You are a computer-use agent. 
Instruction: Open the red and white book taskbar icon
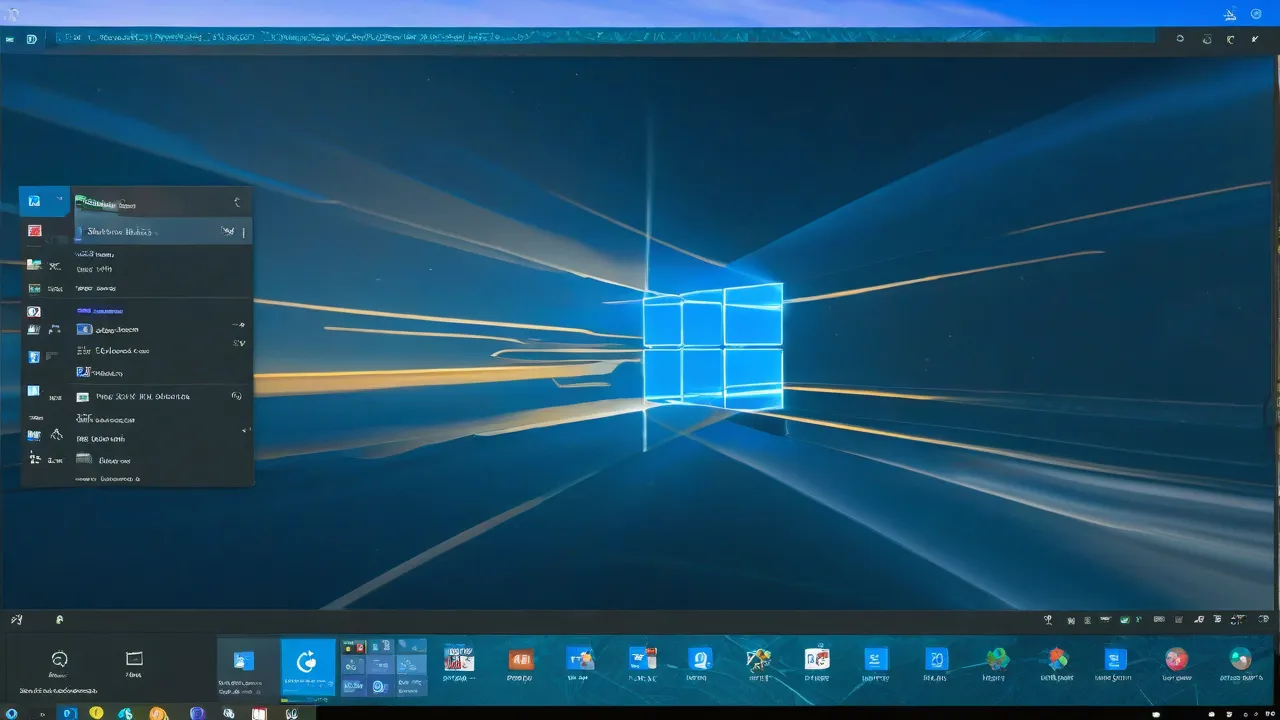point(260,713)
